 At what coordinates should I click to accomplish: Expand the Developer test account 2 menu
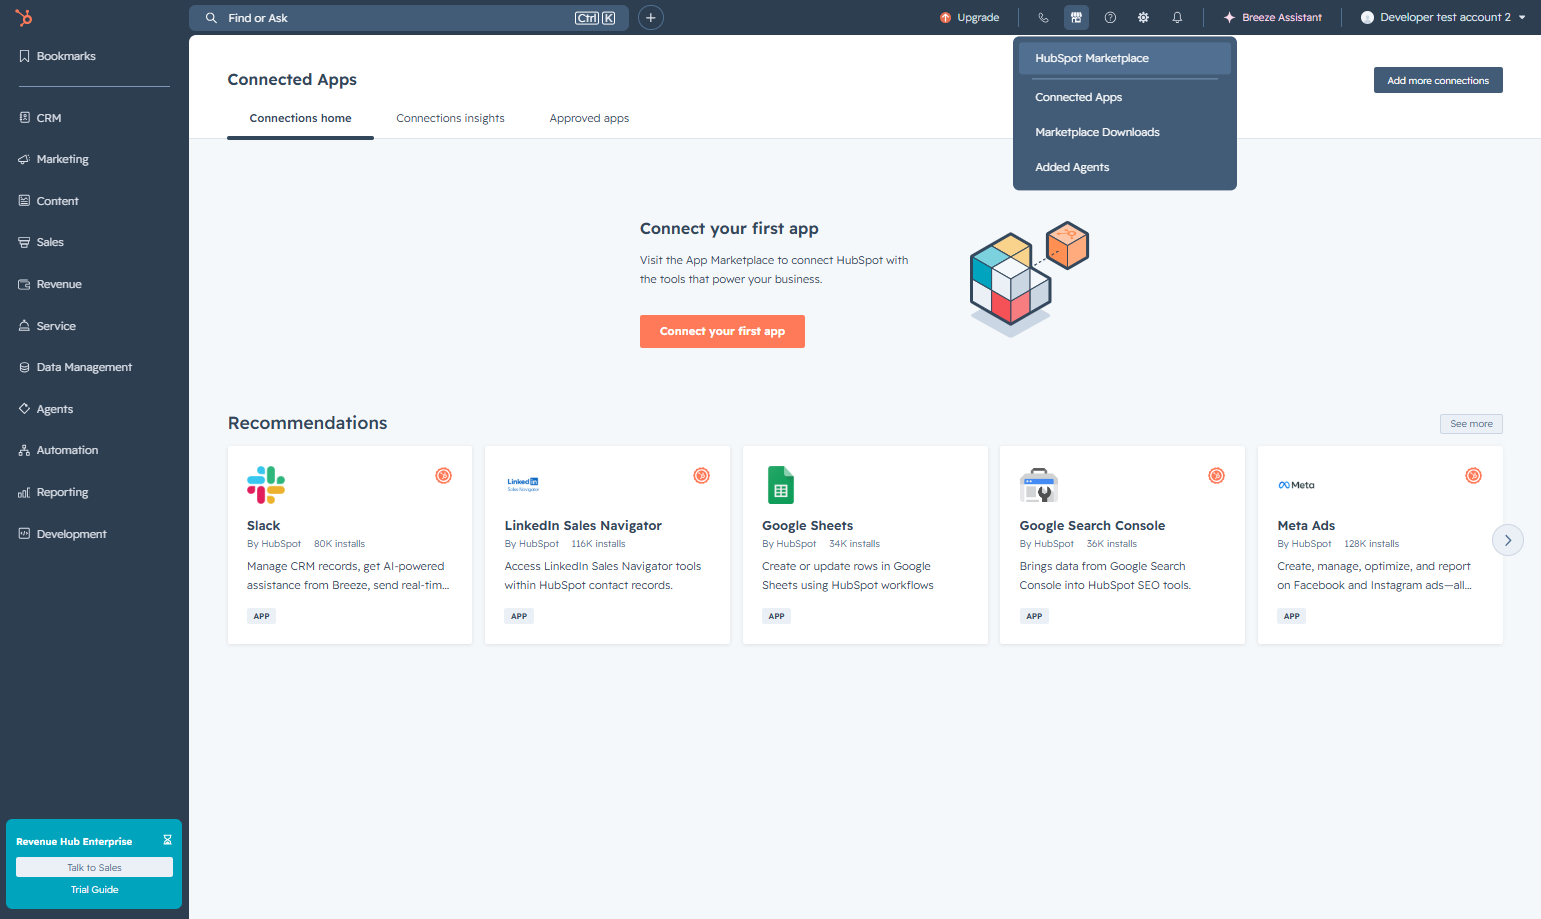(1444, 17)
